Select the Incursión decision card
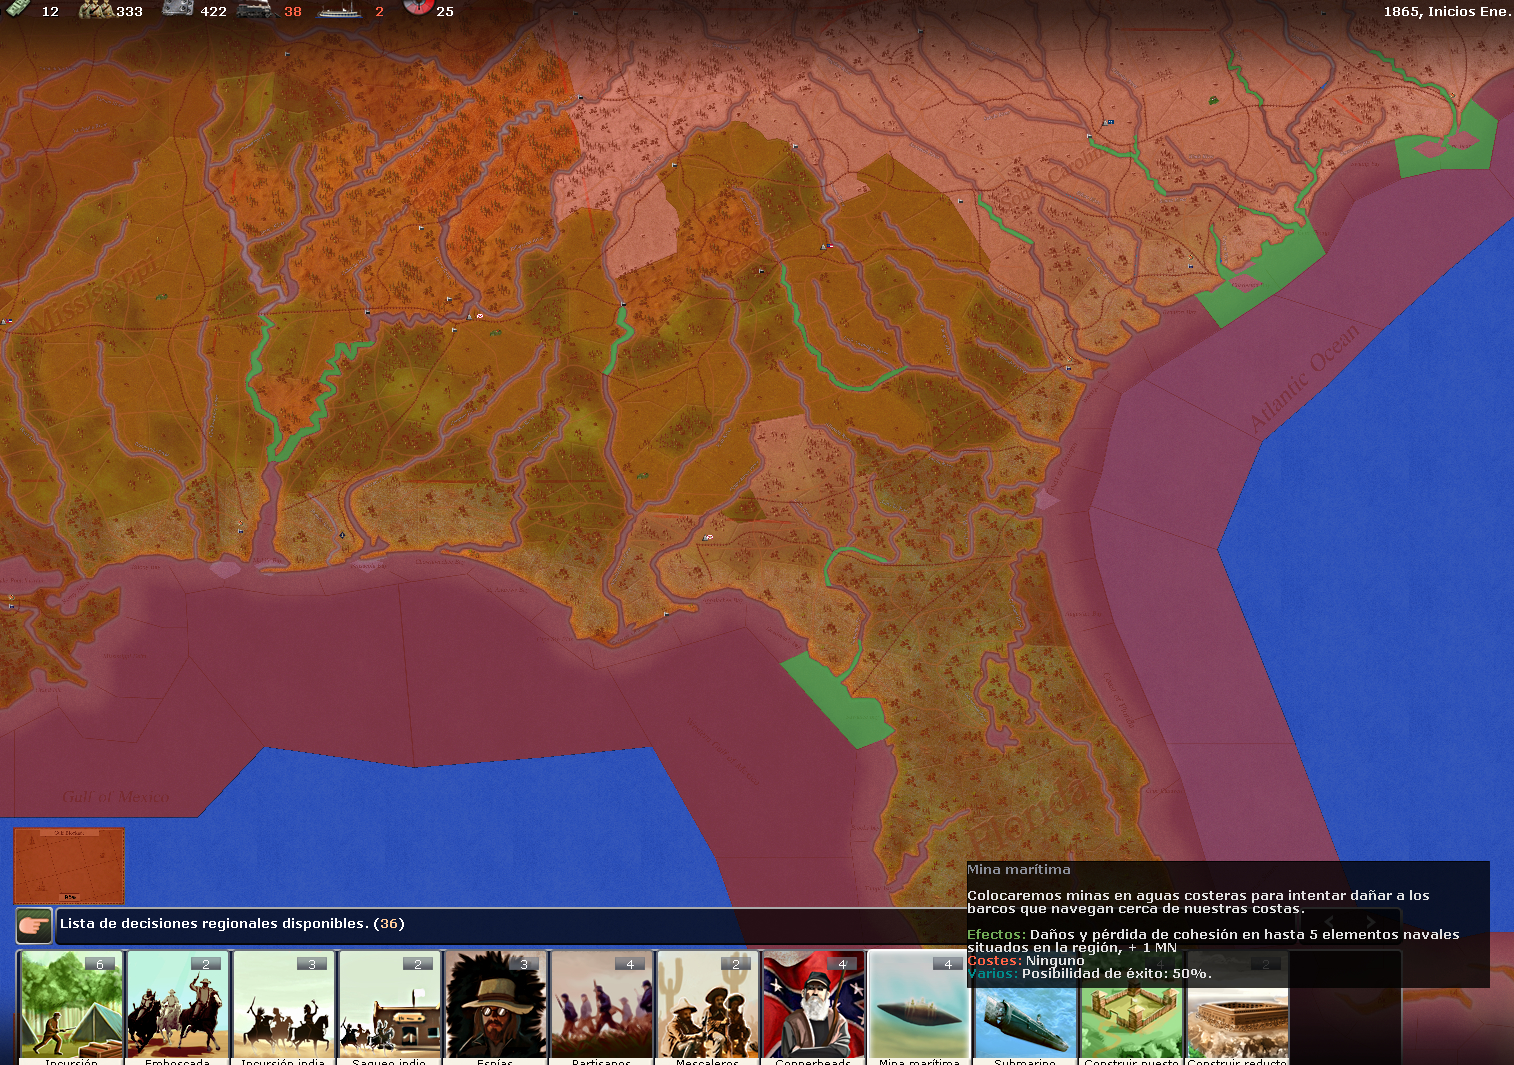This screenshot has height=1065, width=1514. click(71, 1007)
